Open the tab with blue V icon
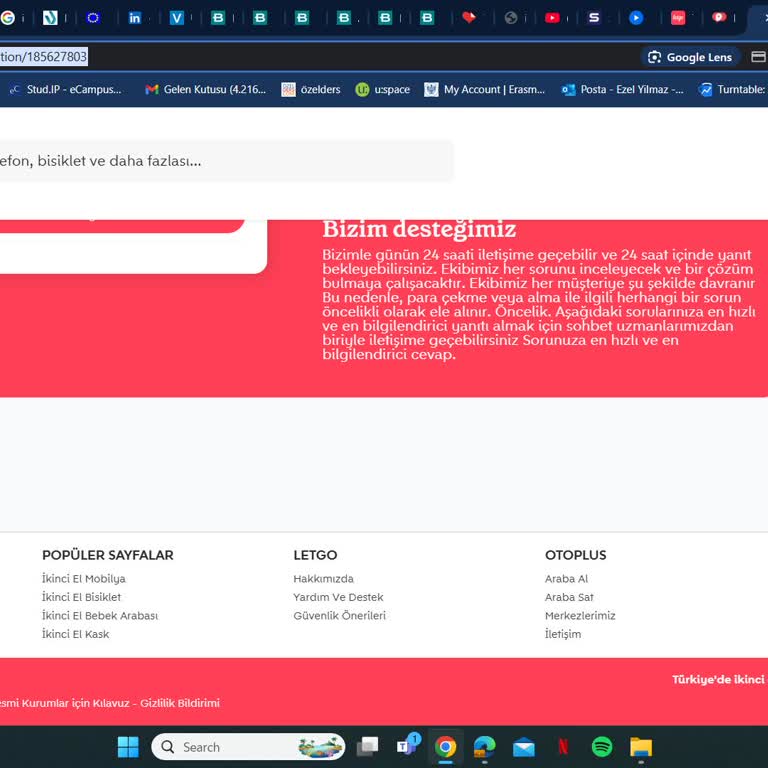 176,18
